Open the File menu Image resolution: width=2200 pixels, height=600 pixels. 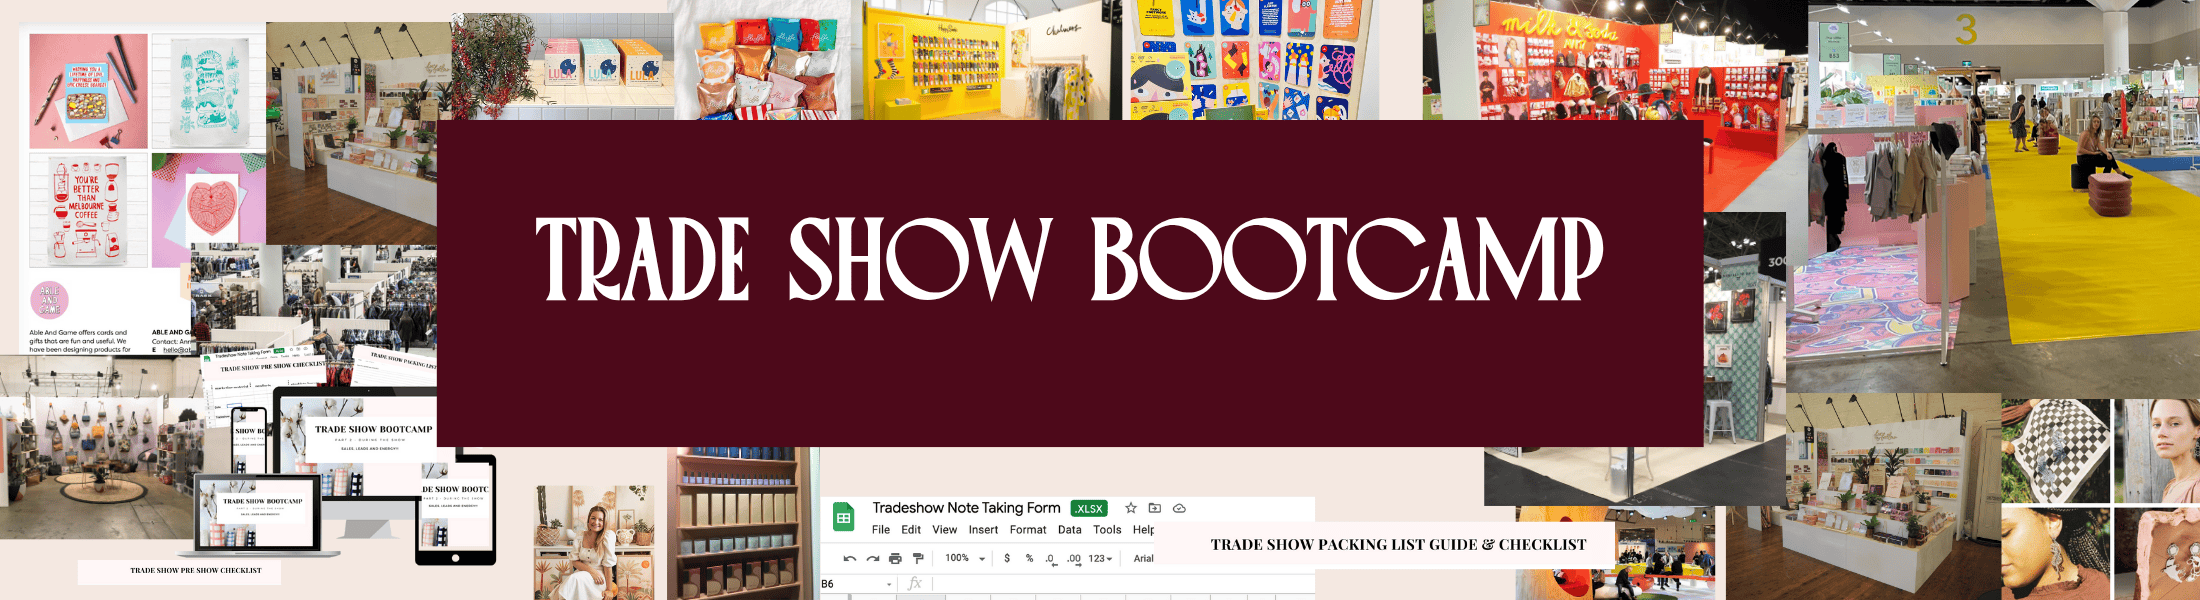881,530
